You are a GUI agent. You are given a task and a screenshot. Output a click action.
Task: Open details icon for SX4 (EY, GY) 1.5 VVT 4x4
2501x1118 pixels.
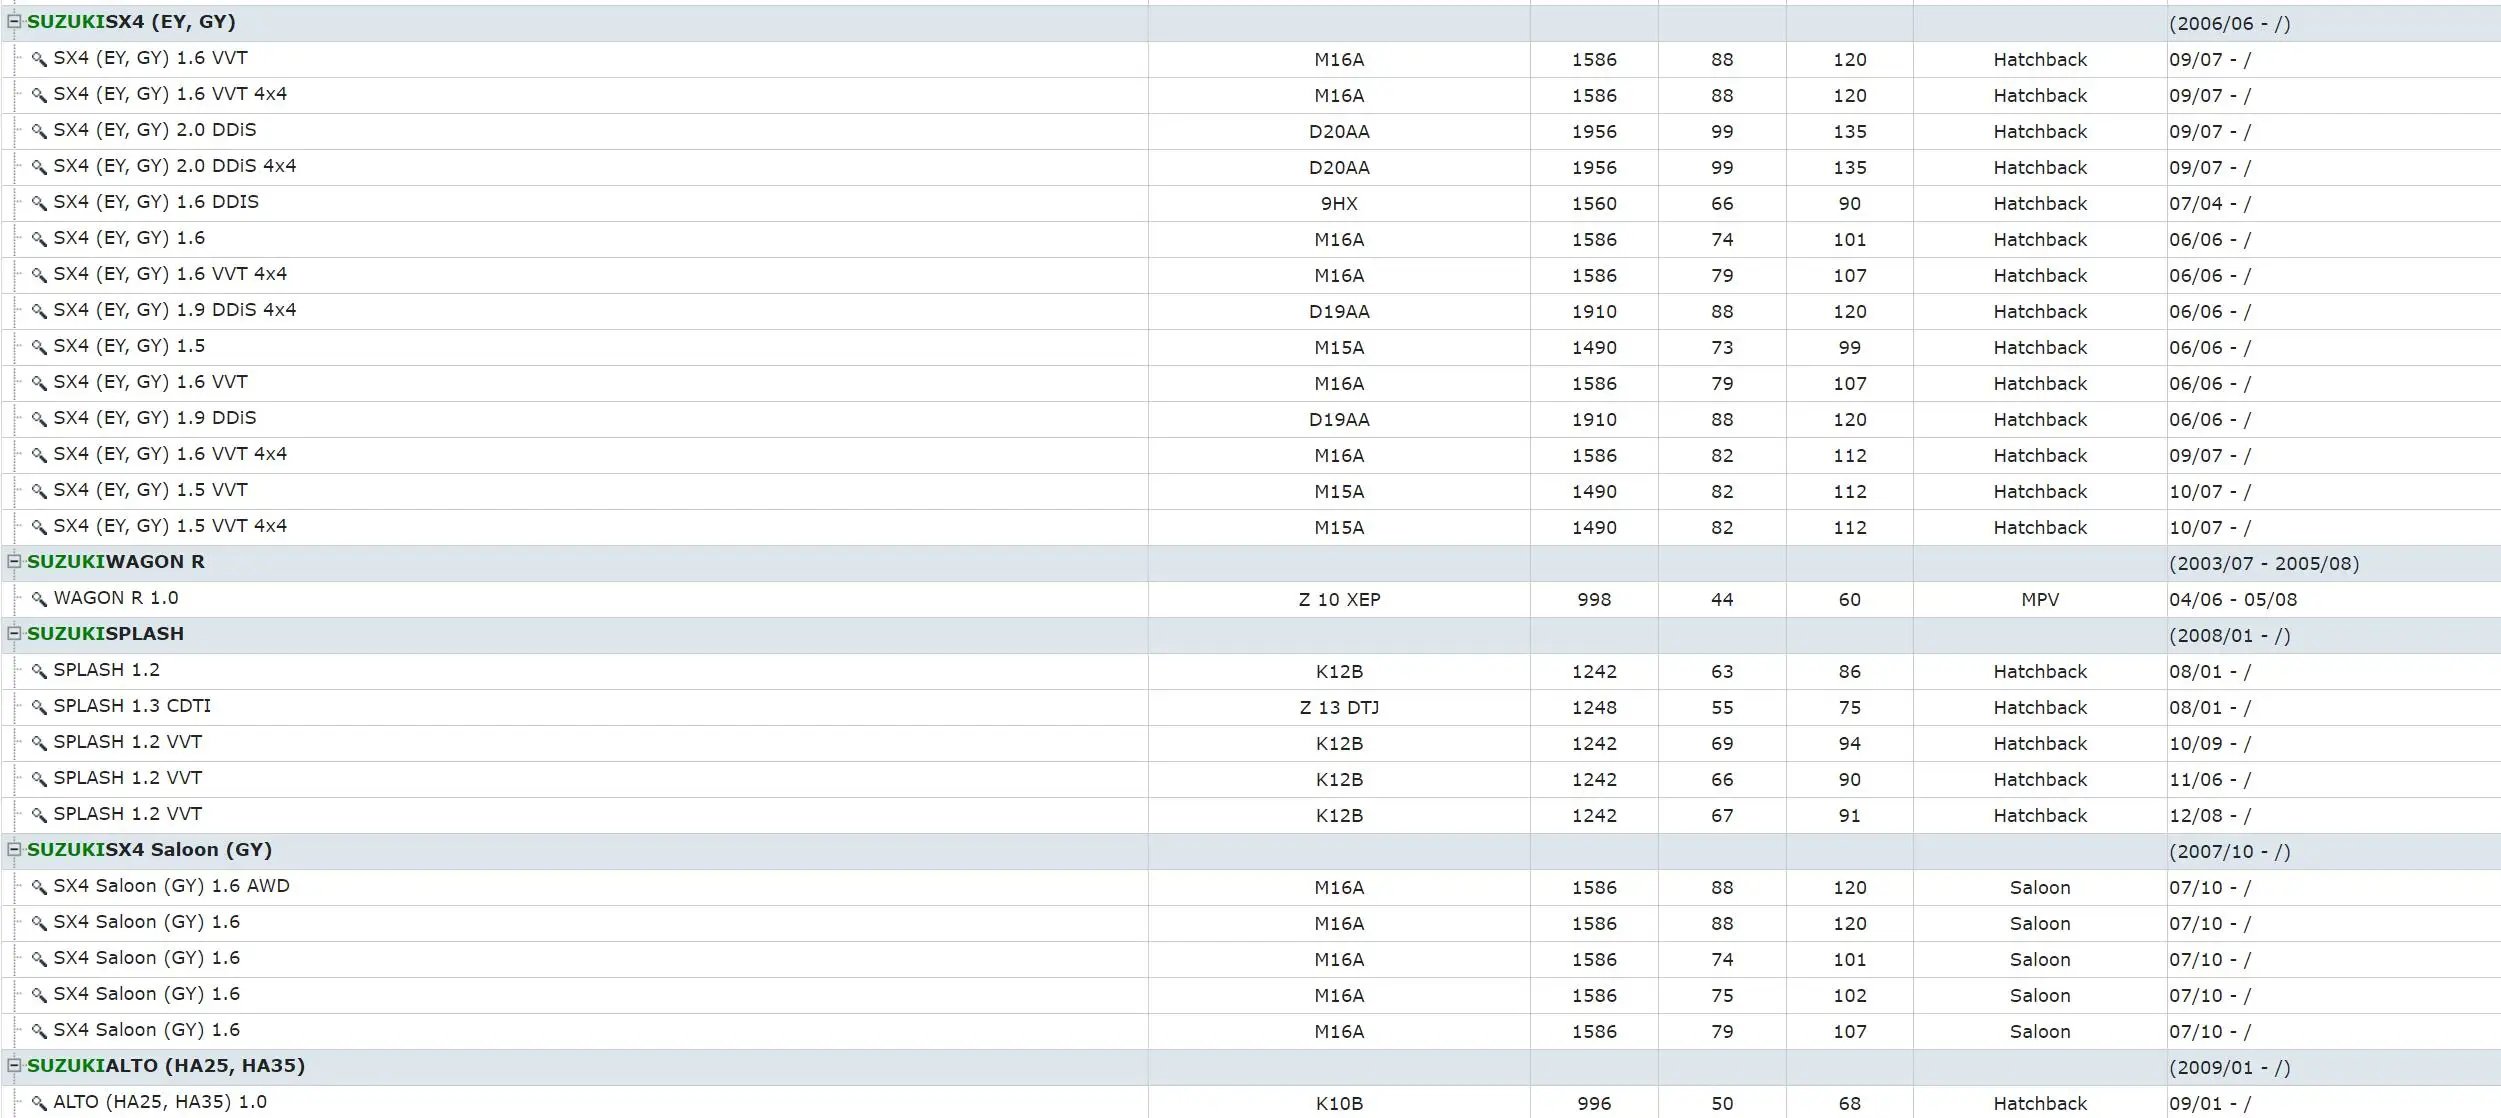(39, 527)
